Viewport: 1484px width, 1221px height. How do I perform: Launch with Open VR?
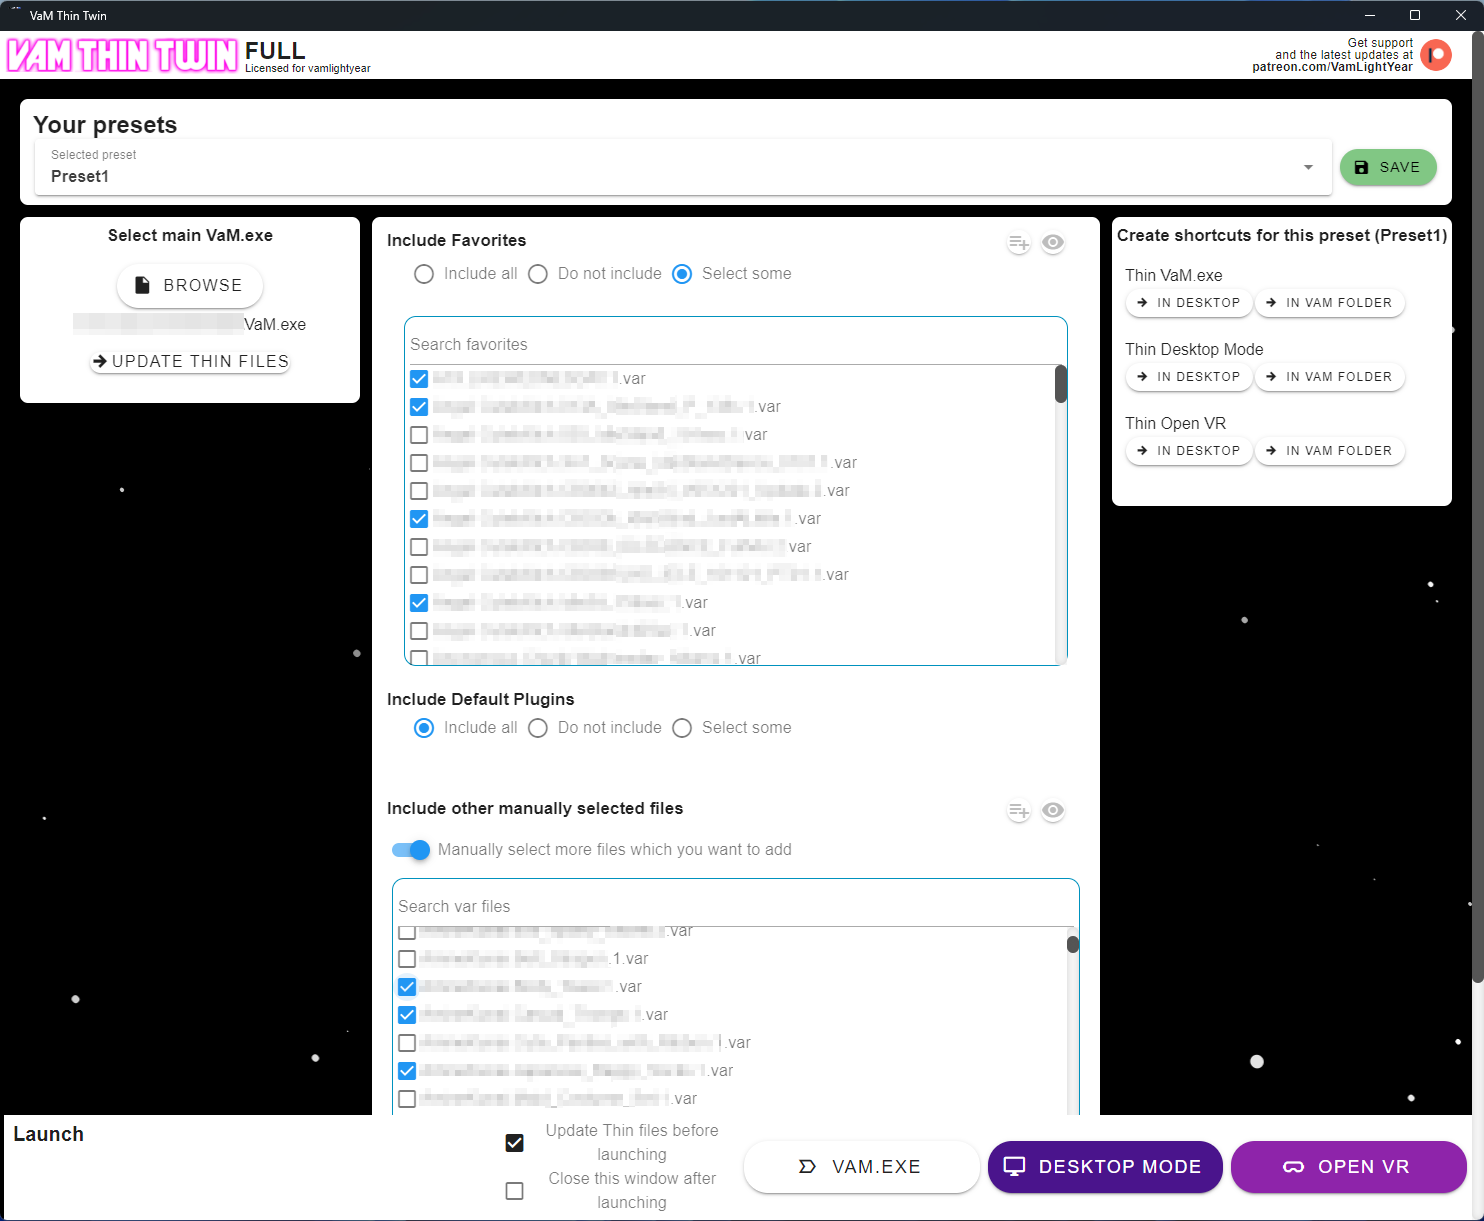point(1349,1167)
